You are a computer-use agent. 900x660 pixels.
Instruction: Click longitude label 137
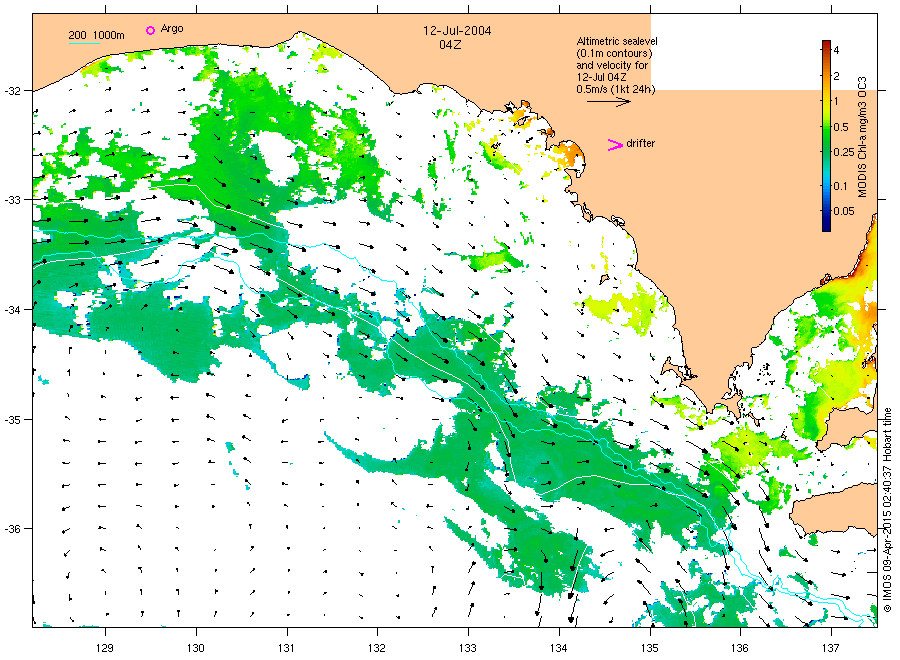[x=831, y=649]
